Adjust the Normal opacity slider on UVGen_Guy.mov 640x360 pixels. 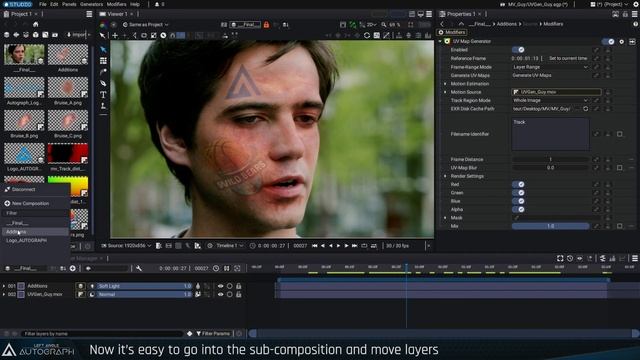click(144, 294)
